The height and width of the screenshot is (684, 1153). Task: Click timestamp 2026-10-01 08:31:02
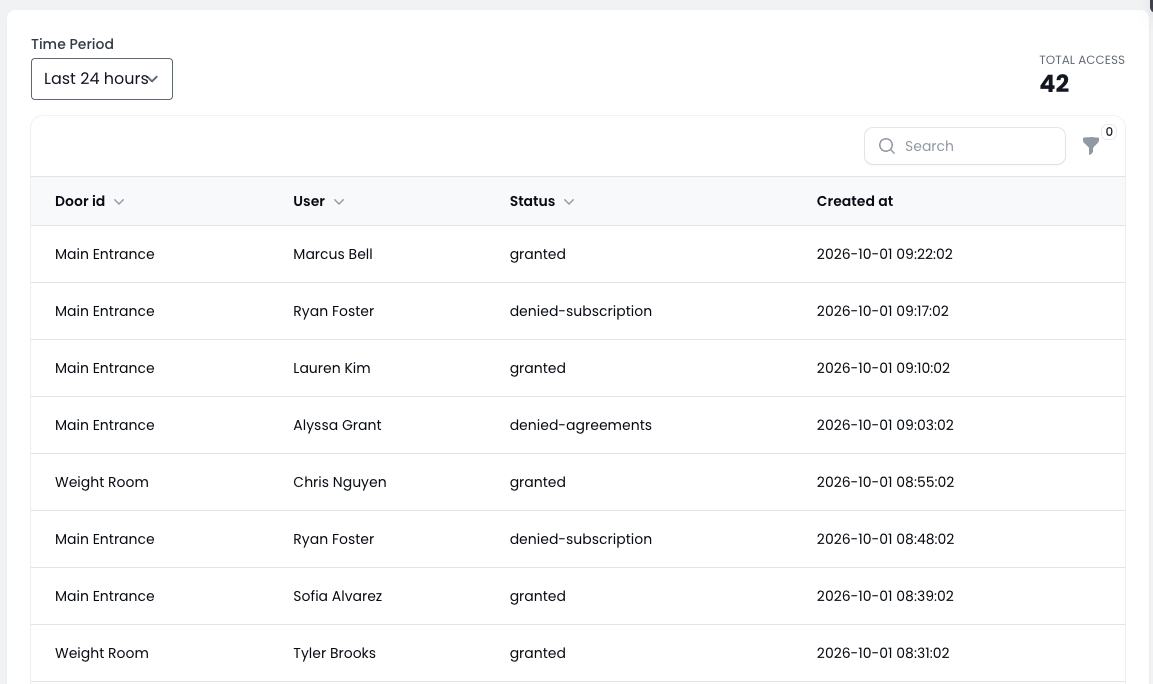point(883,653)
